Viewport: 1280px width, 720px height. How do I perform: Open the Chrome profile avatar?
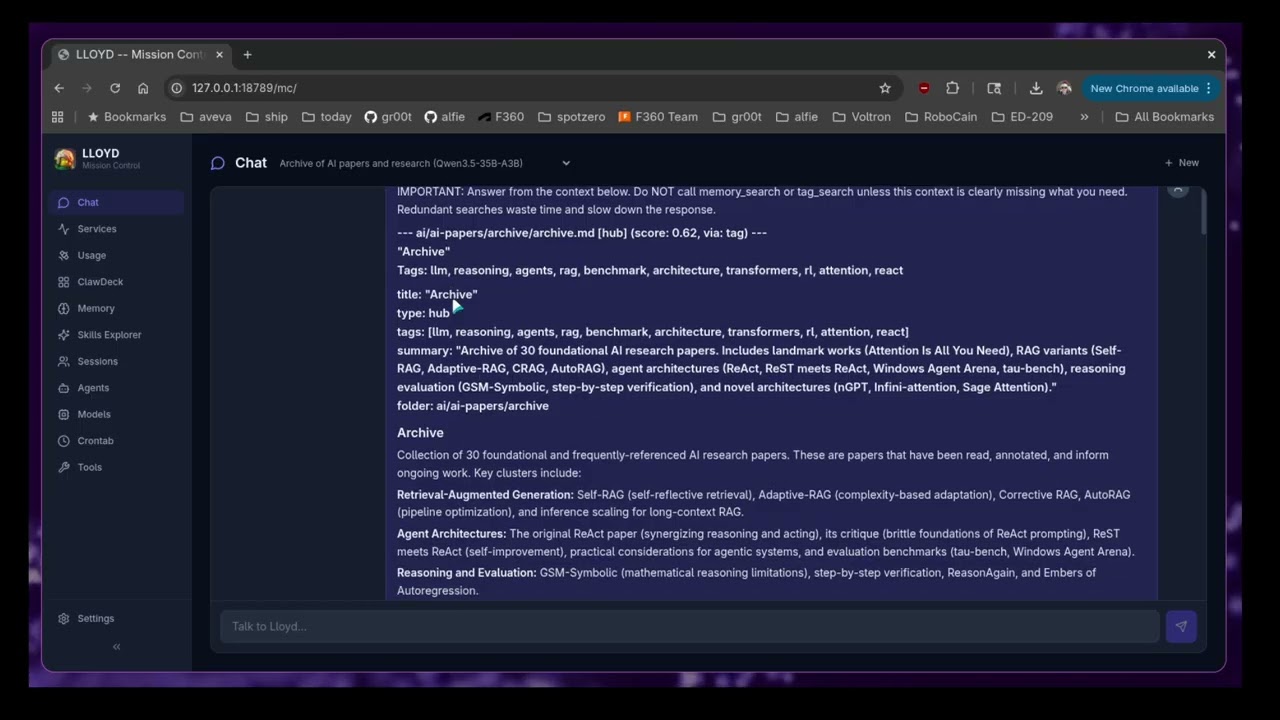[x=1064, y=88]
